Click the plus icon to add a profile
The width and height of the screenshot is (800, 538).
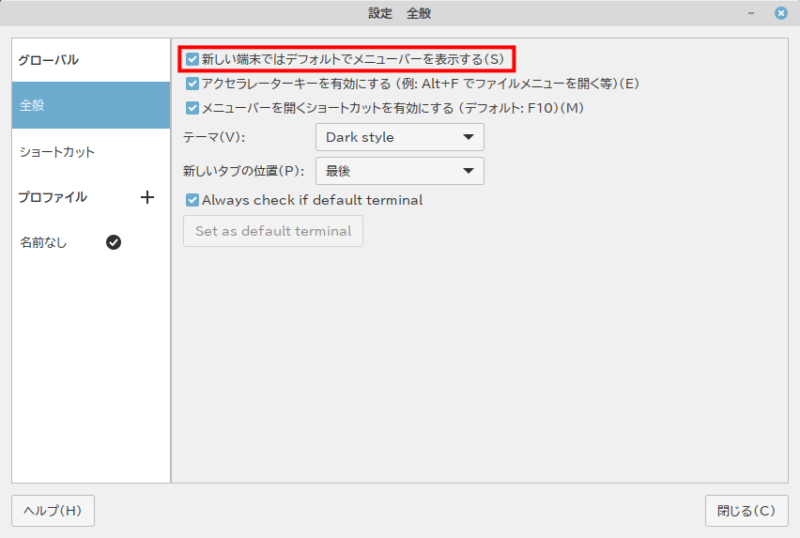[x=147, y=197]
